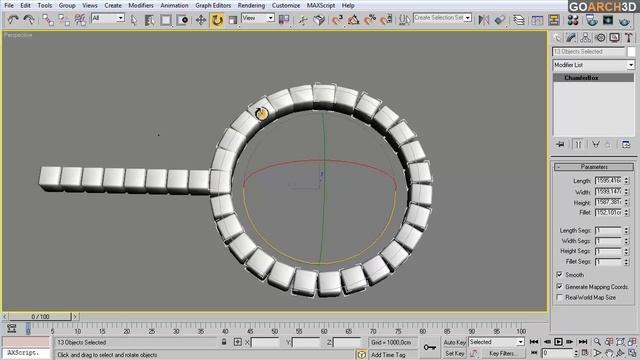The width and height of the screenshot is (640, 360).
Task: Open the Layer Manager icon
Action: [519, 20]
